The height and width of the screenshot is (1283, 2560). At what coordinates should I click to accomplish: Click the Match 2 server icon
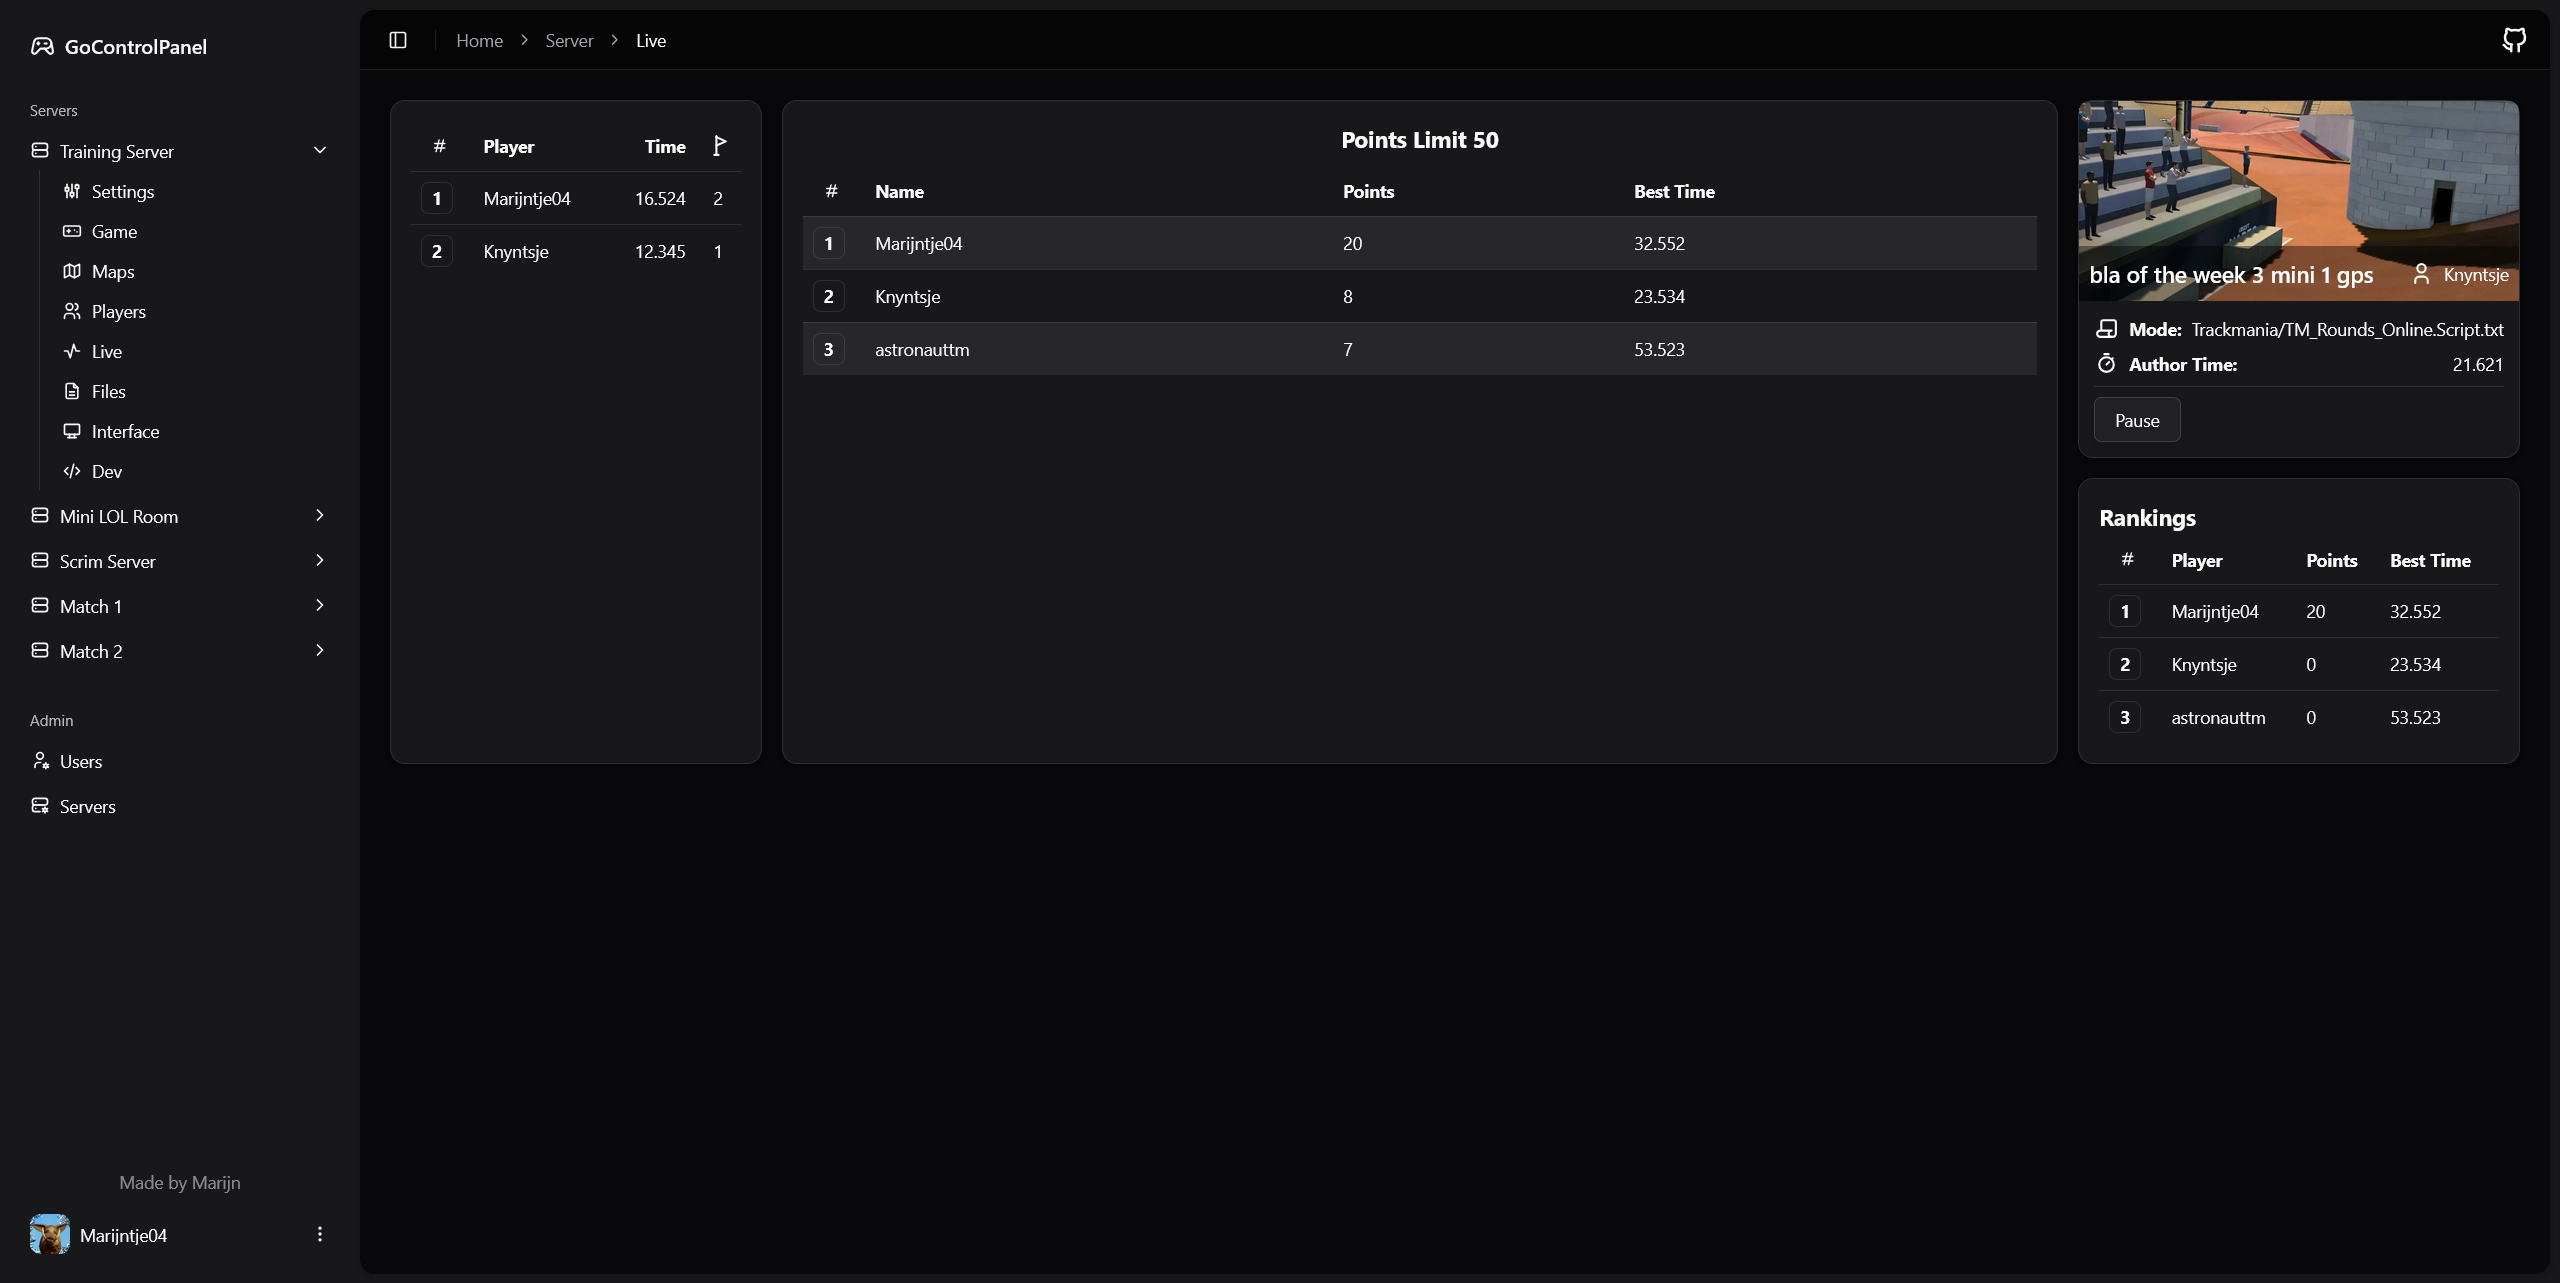click(x=40, y=650)
